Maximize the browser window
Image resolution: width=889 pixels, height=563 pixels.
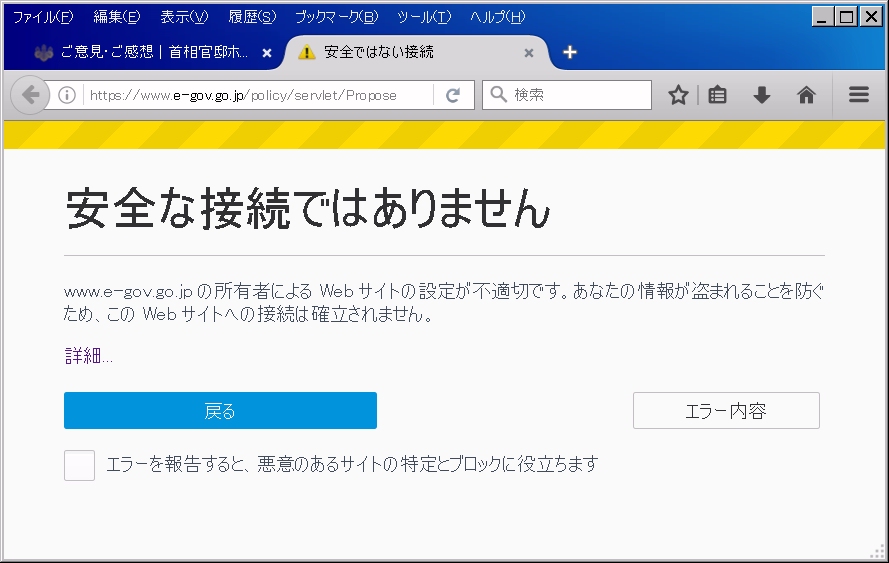pyautogui.click(x=846, y=17)
